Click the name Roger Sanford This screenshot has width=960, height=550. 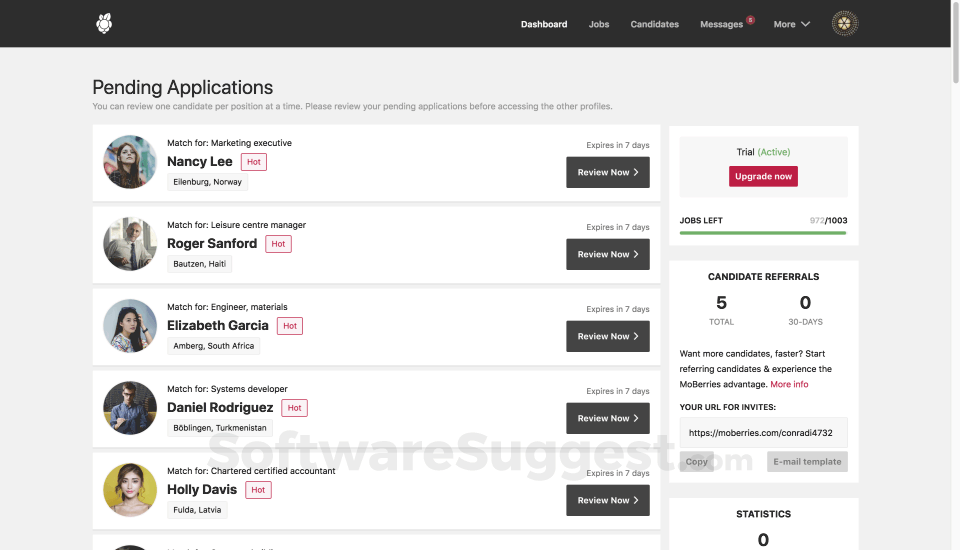212,244
